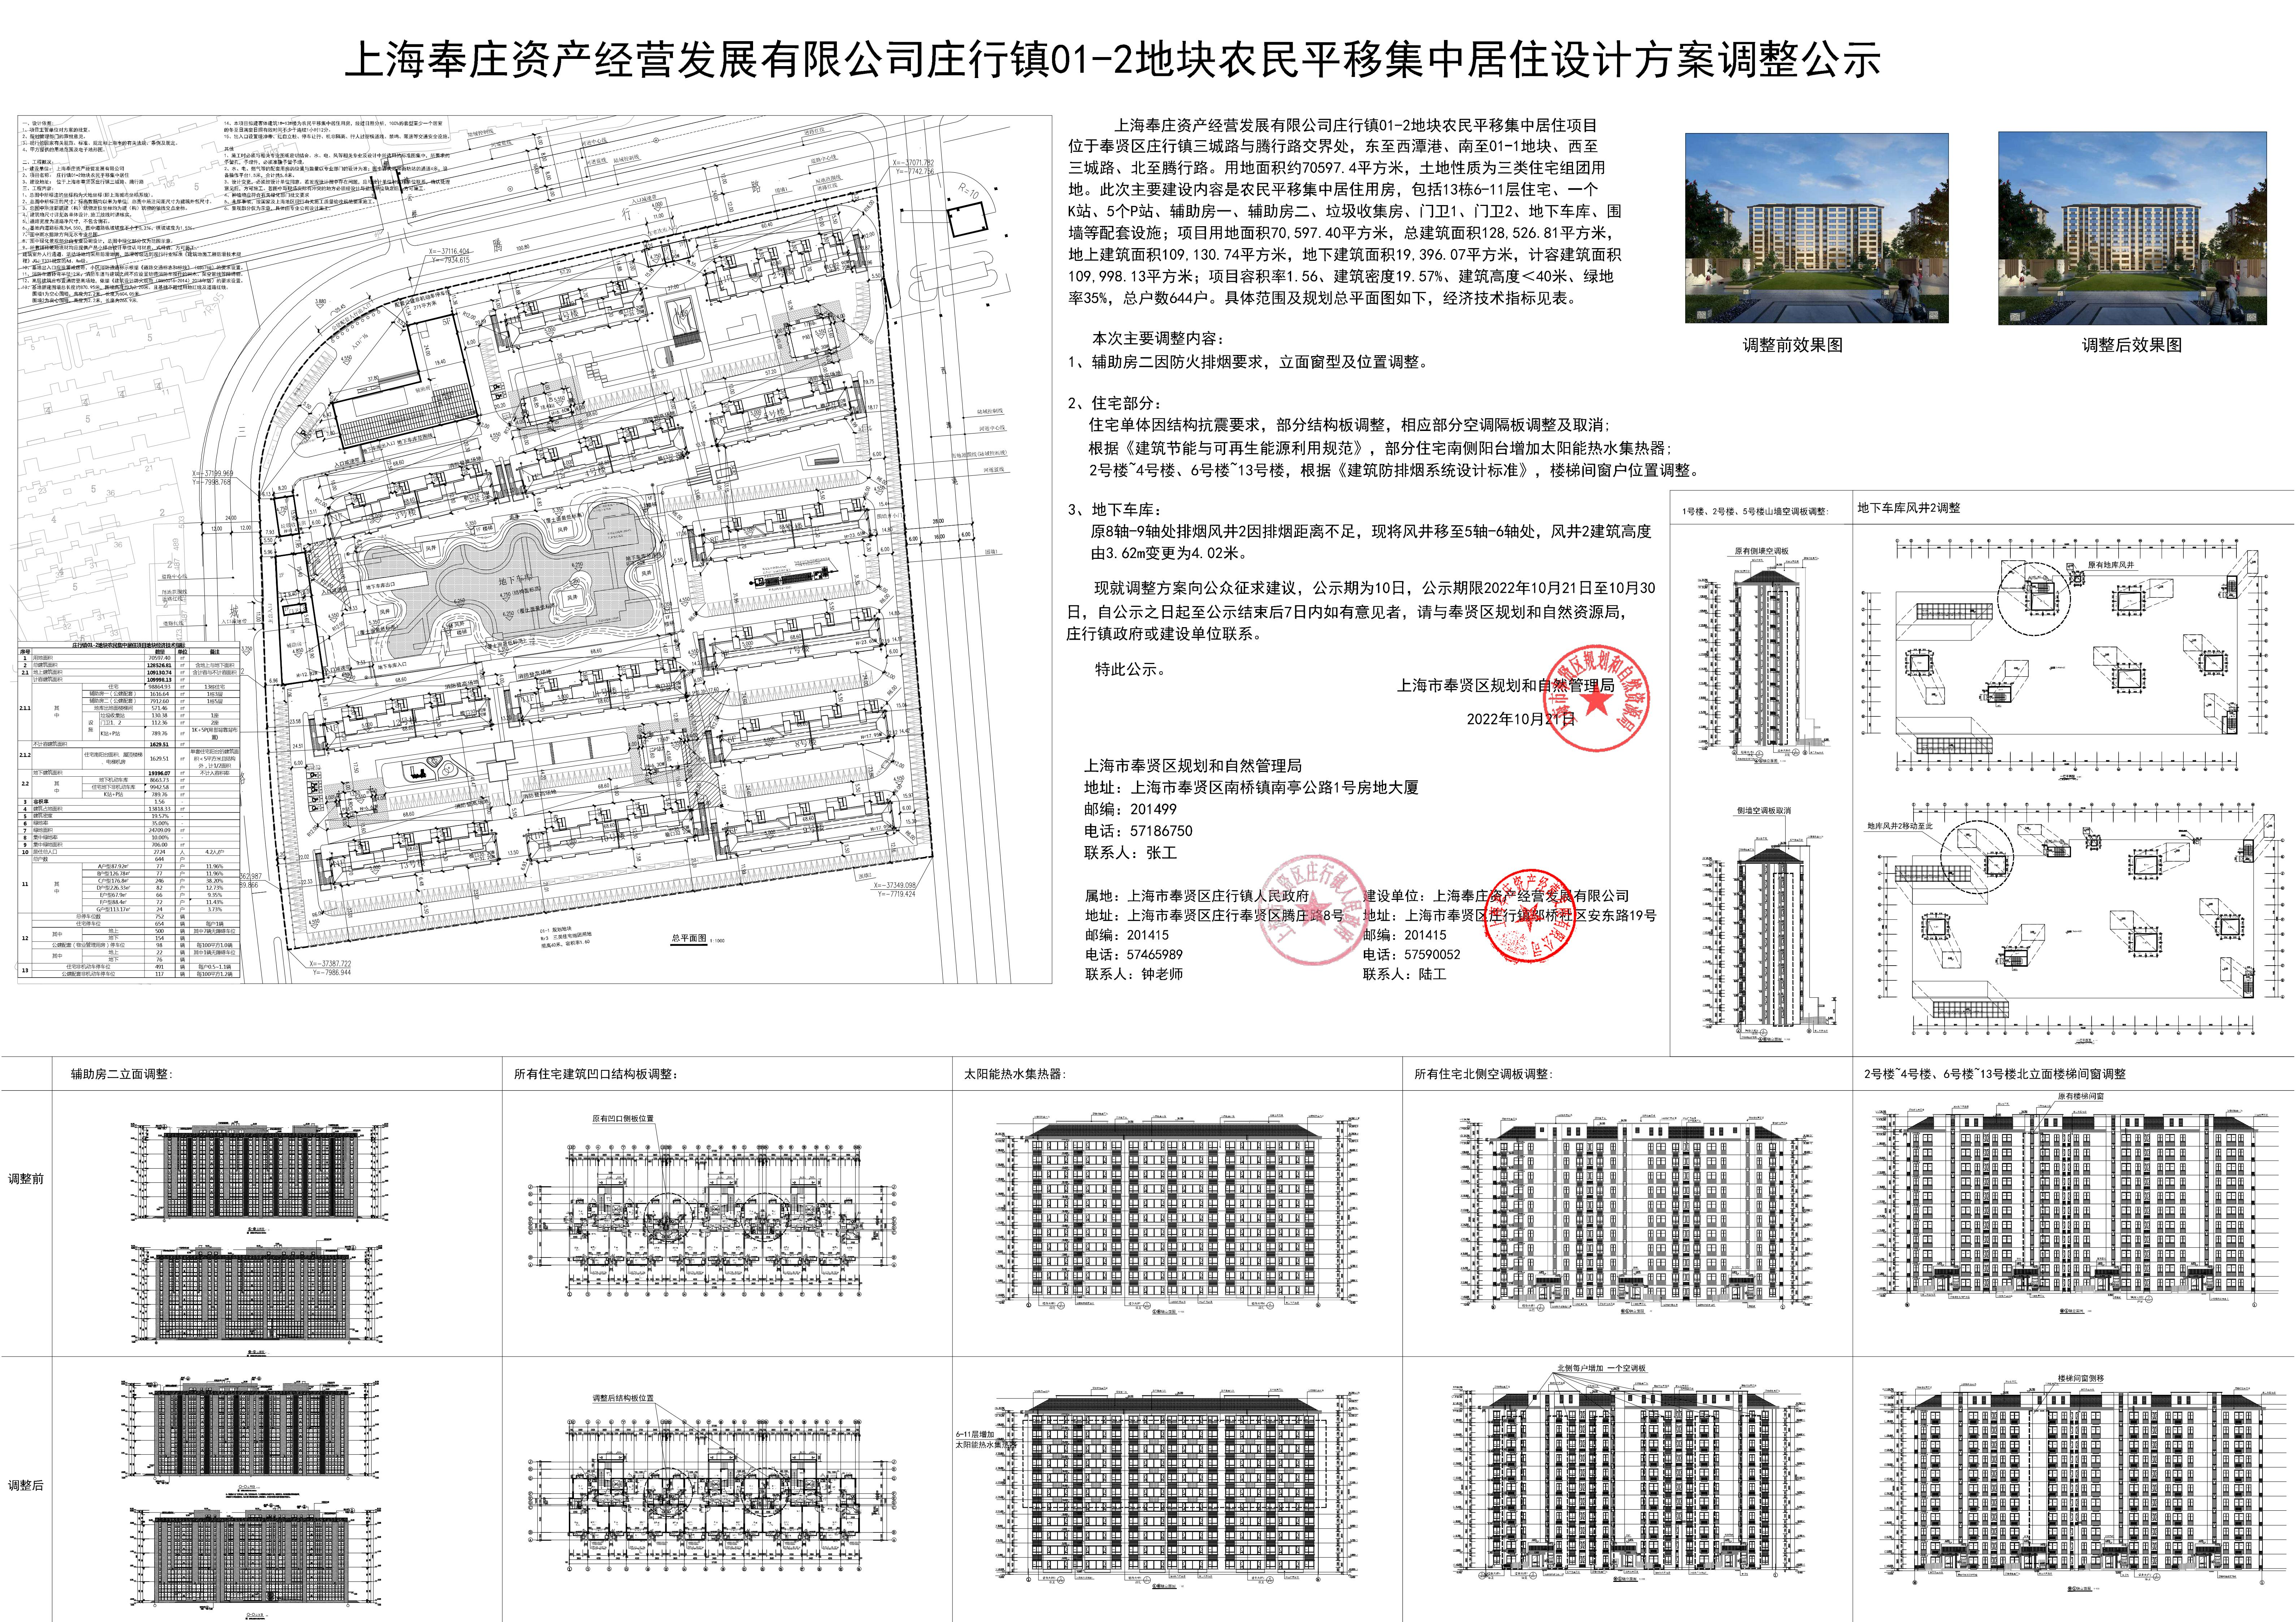Click the contact 联系人：张工
Image resolution: width=2296 pixels, height=1622 pixels.
[x=1131, y=853]
